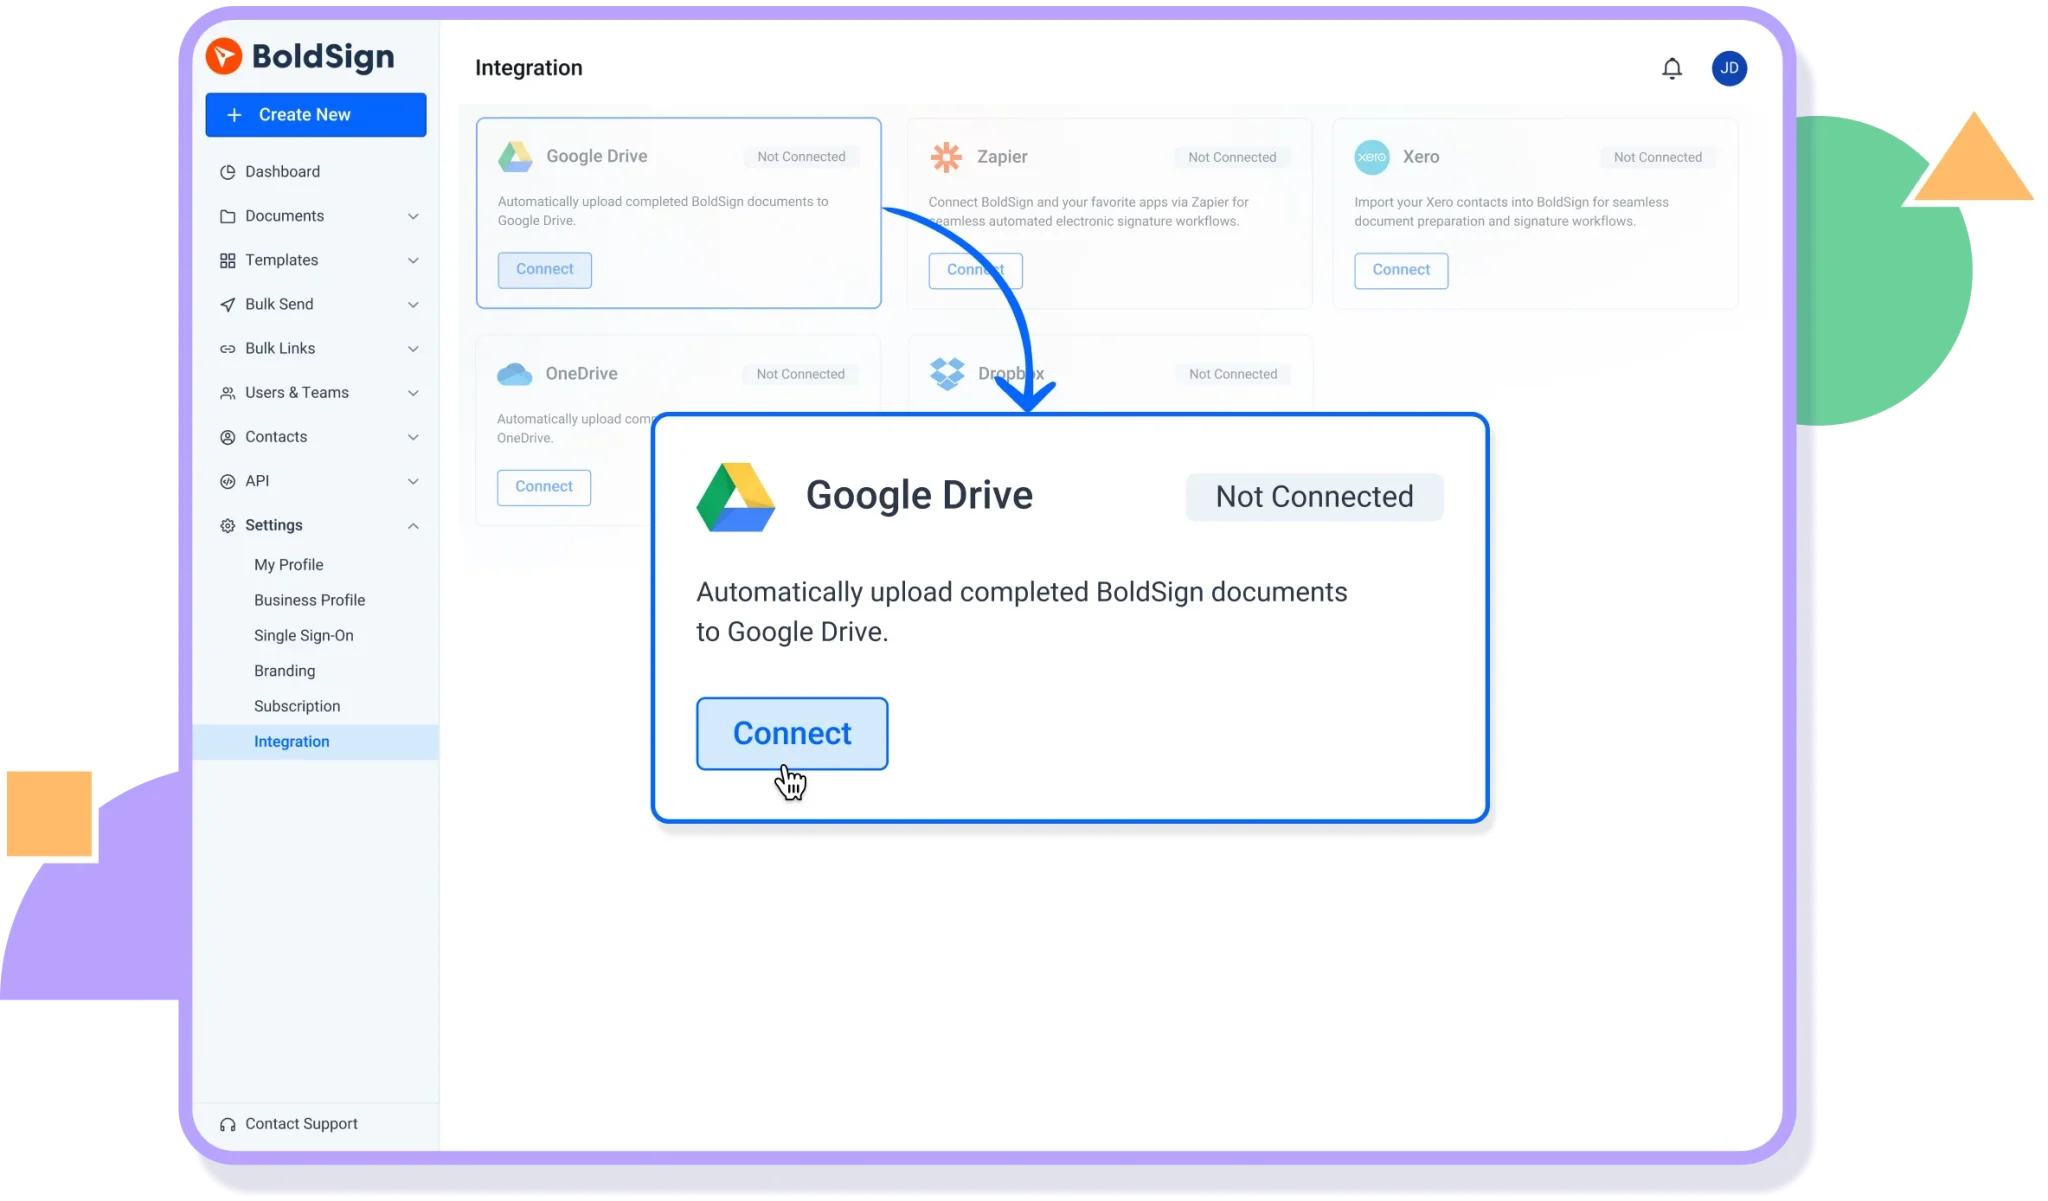Click the Not Connected status badge
Image resolution: width=2048 pixels, height=1201 pixels.
1313,496
